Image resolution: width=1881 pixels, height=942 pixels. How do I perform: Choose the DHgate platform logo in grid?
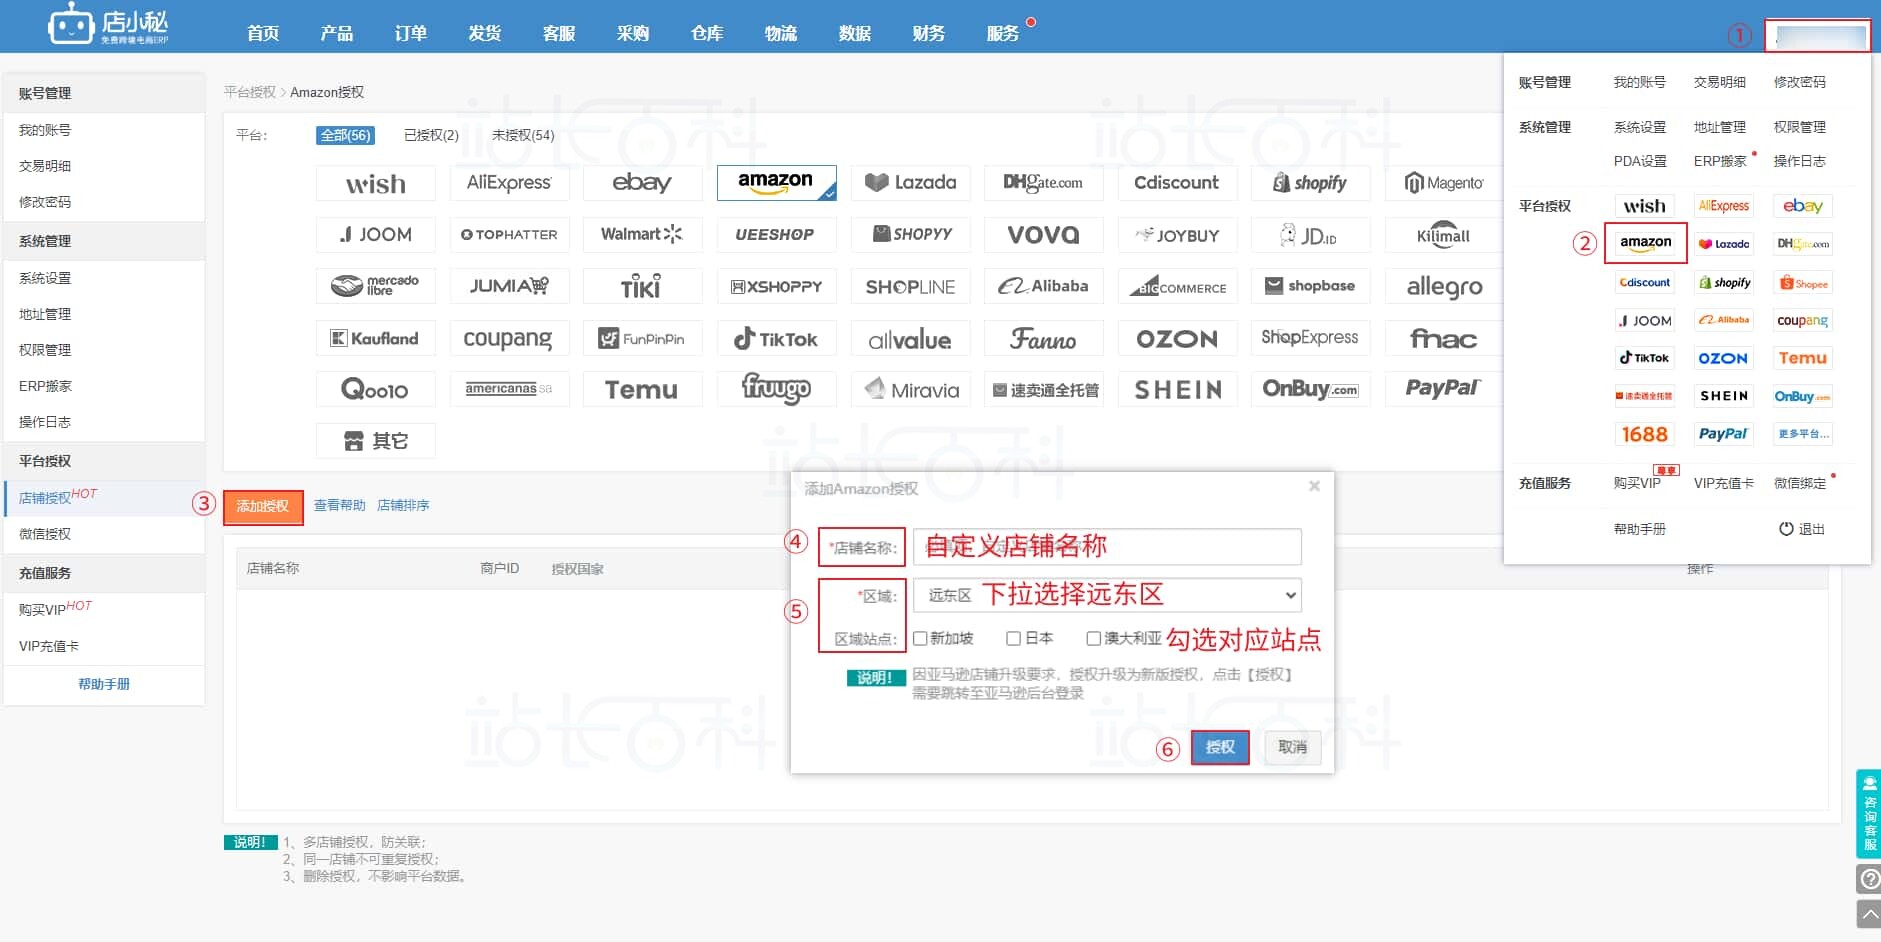tap(1043, 183)
